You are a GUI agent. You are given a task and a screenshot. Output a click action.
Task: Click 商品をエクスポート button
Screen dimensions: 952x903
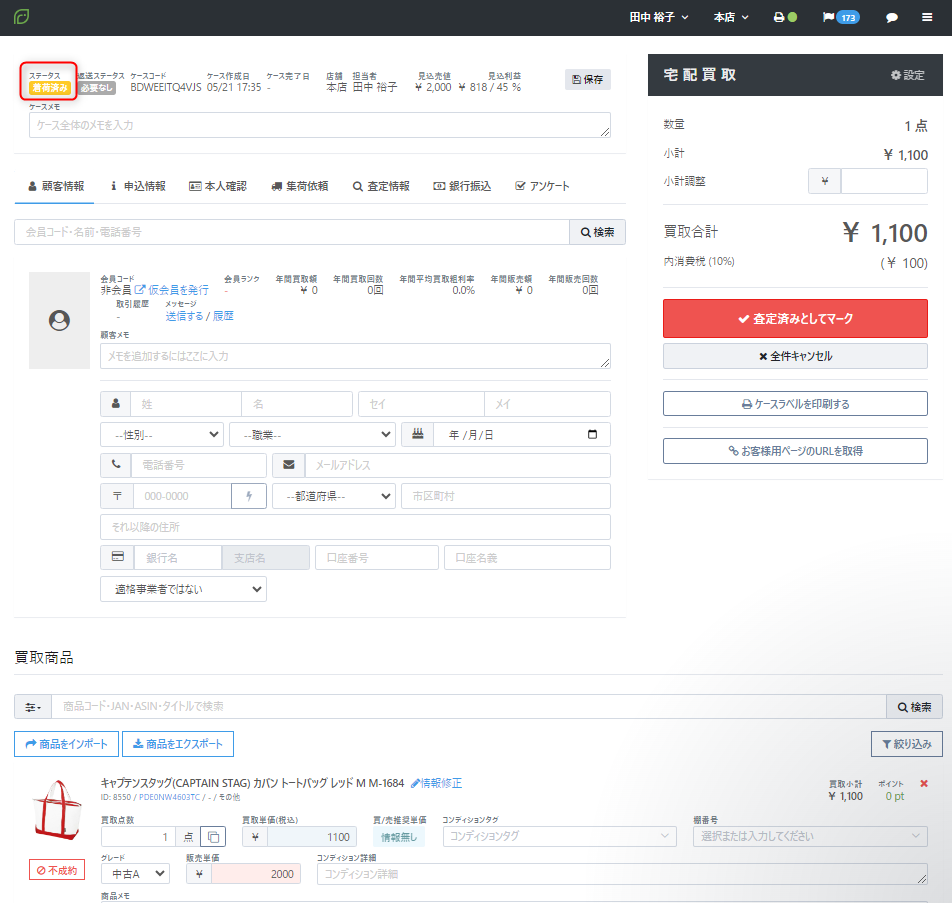pos(178,744)
